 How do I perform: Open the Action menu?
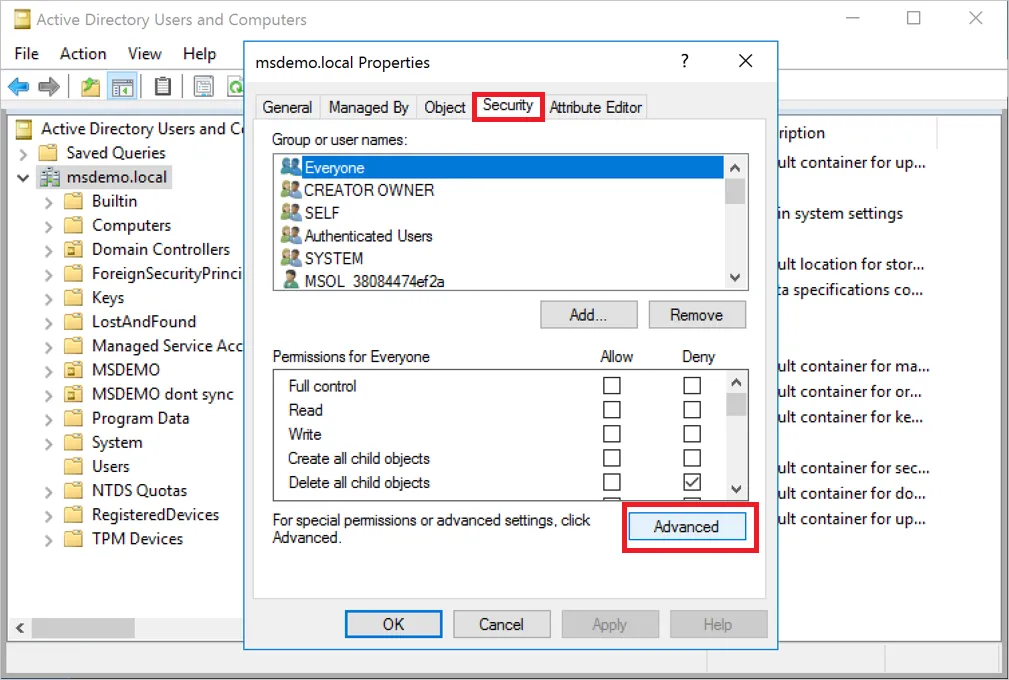[x=83, y=53]
